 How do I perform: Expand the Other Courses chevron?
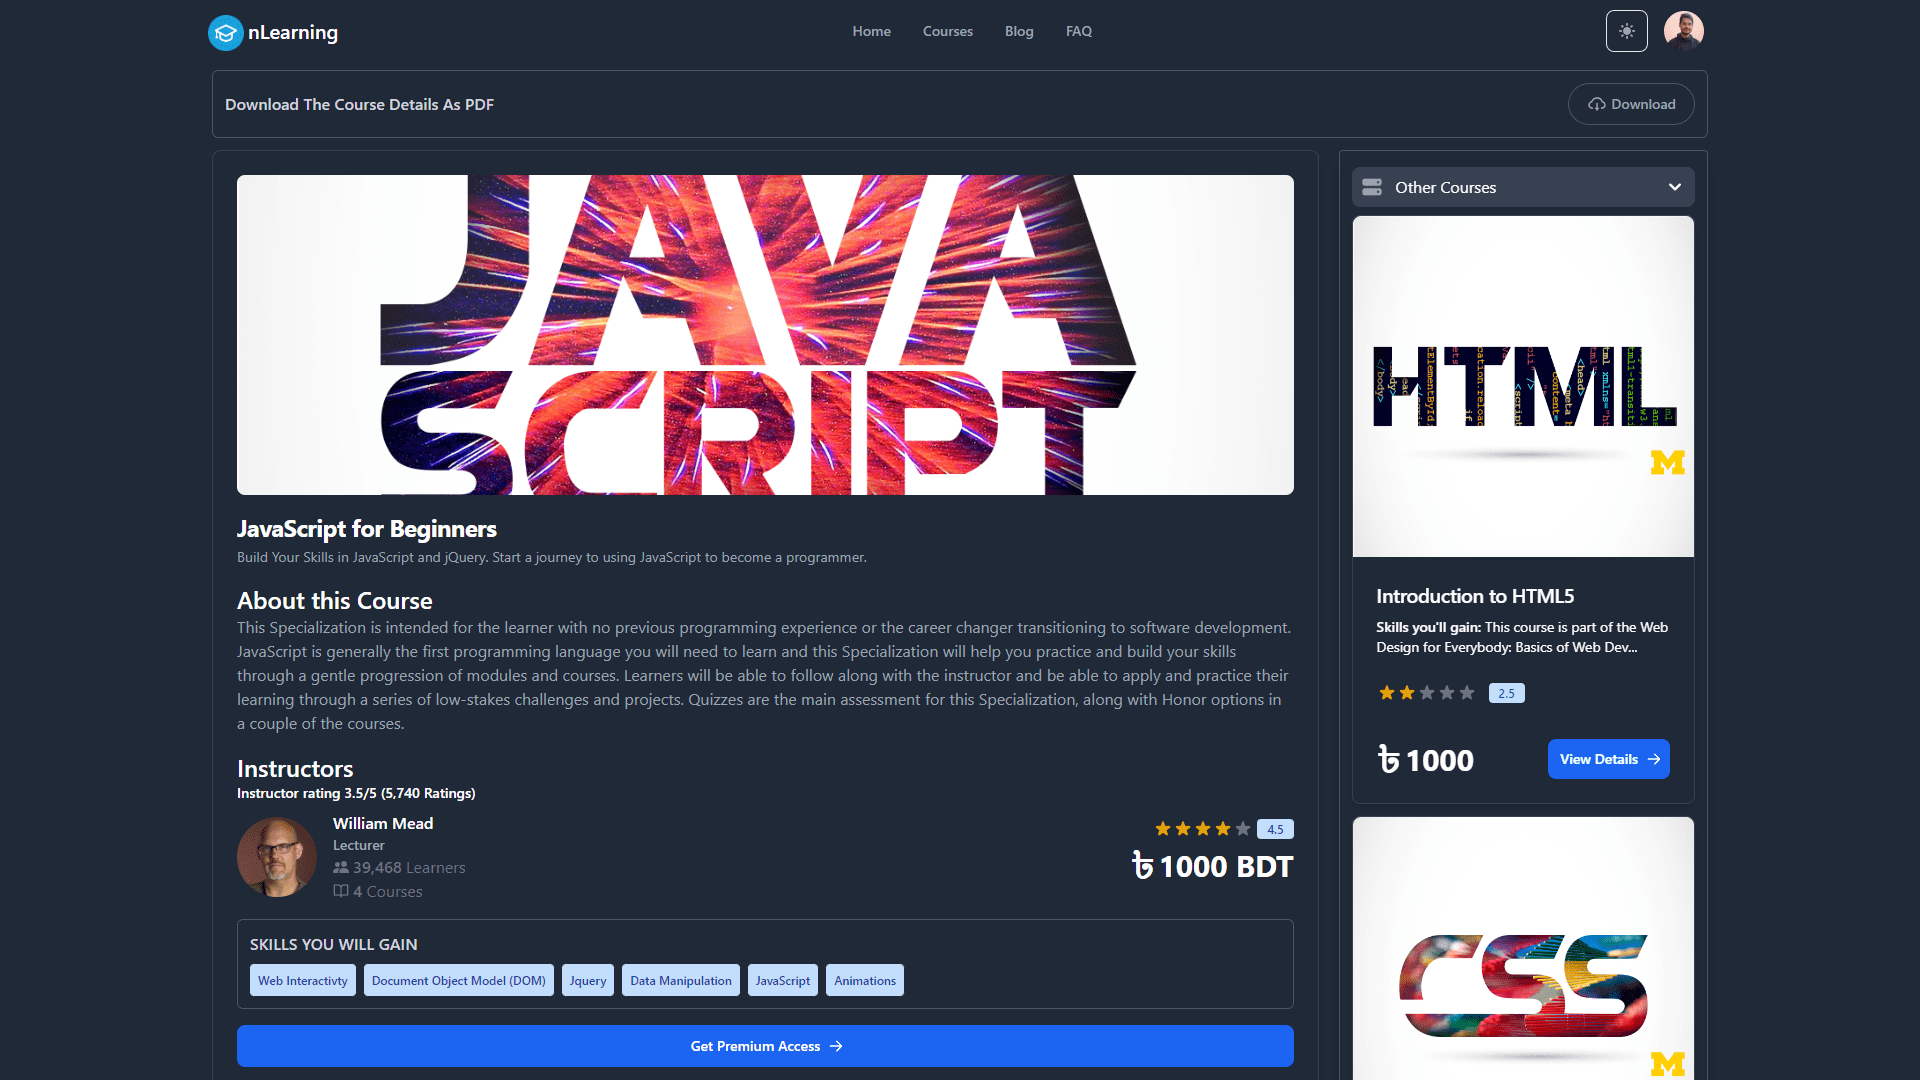tap(1674, 187)
